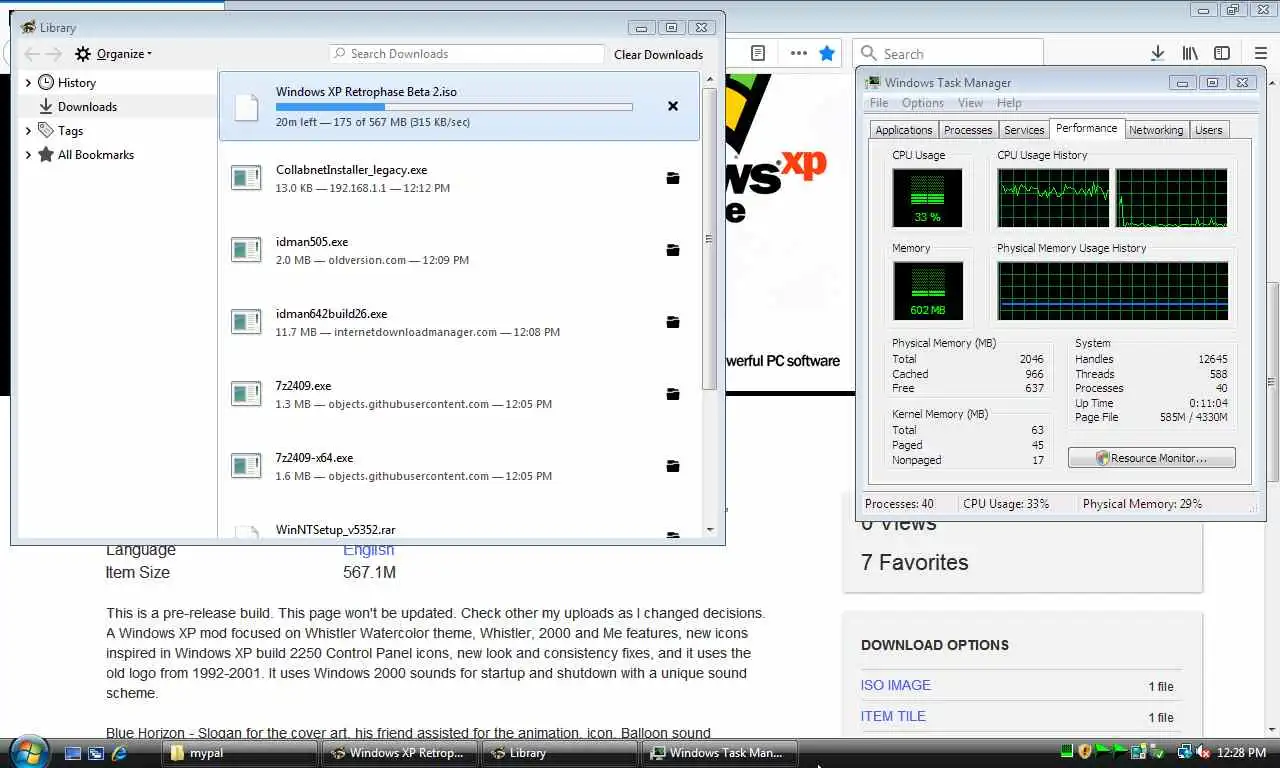Switch to Library taskbar button
Image resolution: width=1280 pixels, height=768 pixels.
tap(560, 753)
